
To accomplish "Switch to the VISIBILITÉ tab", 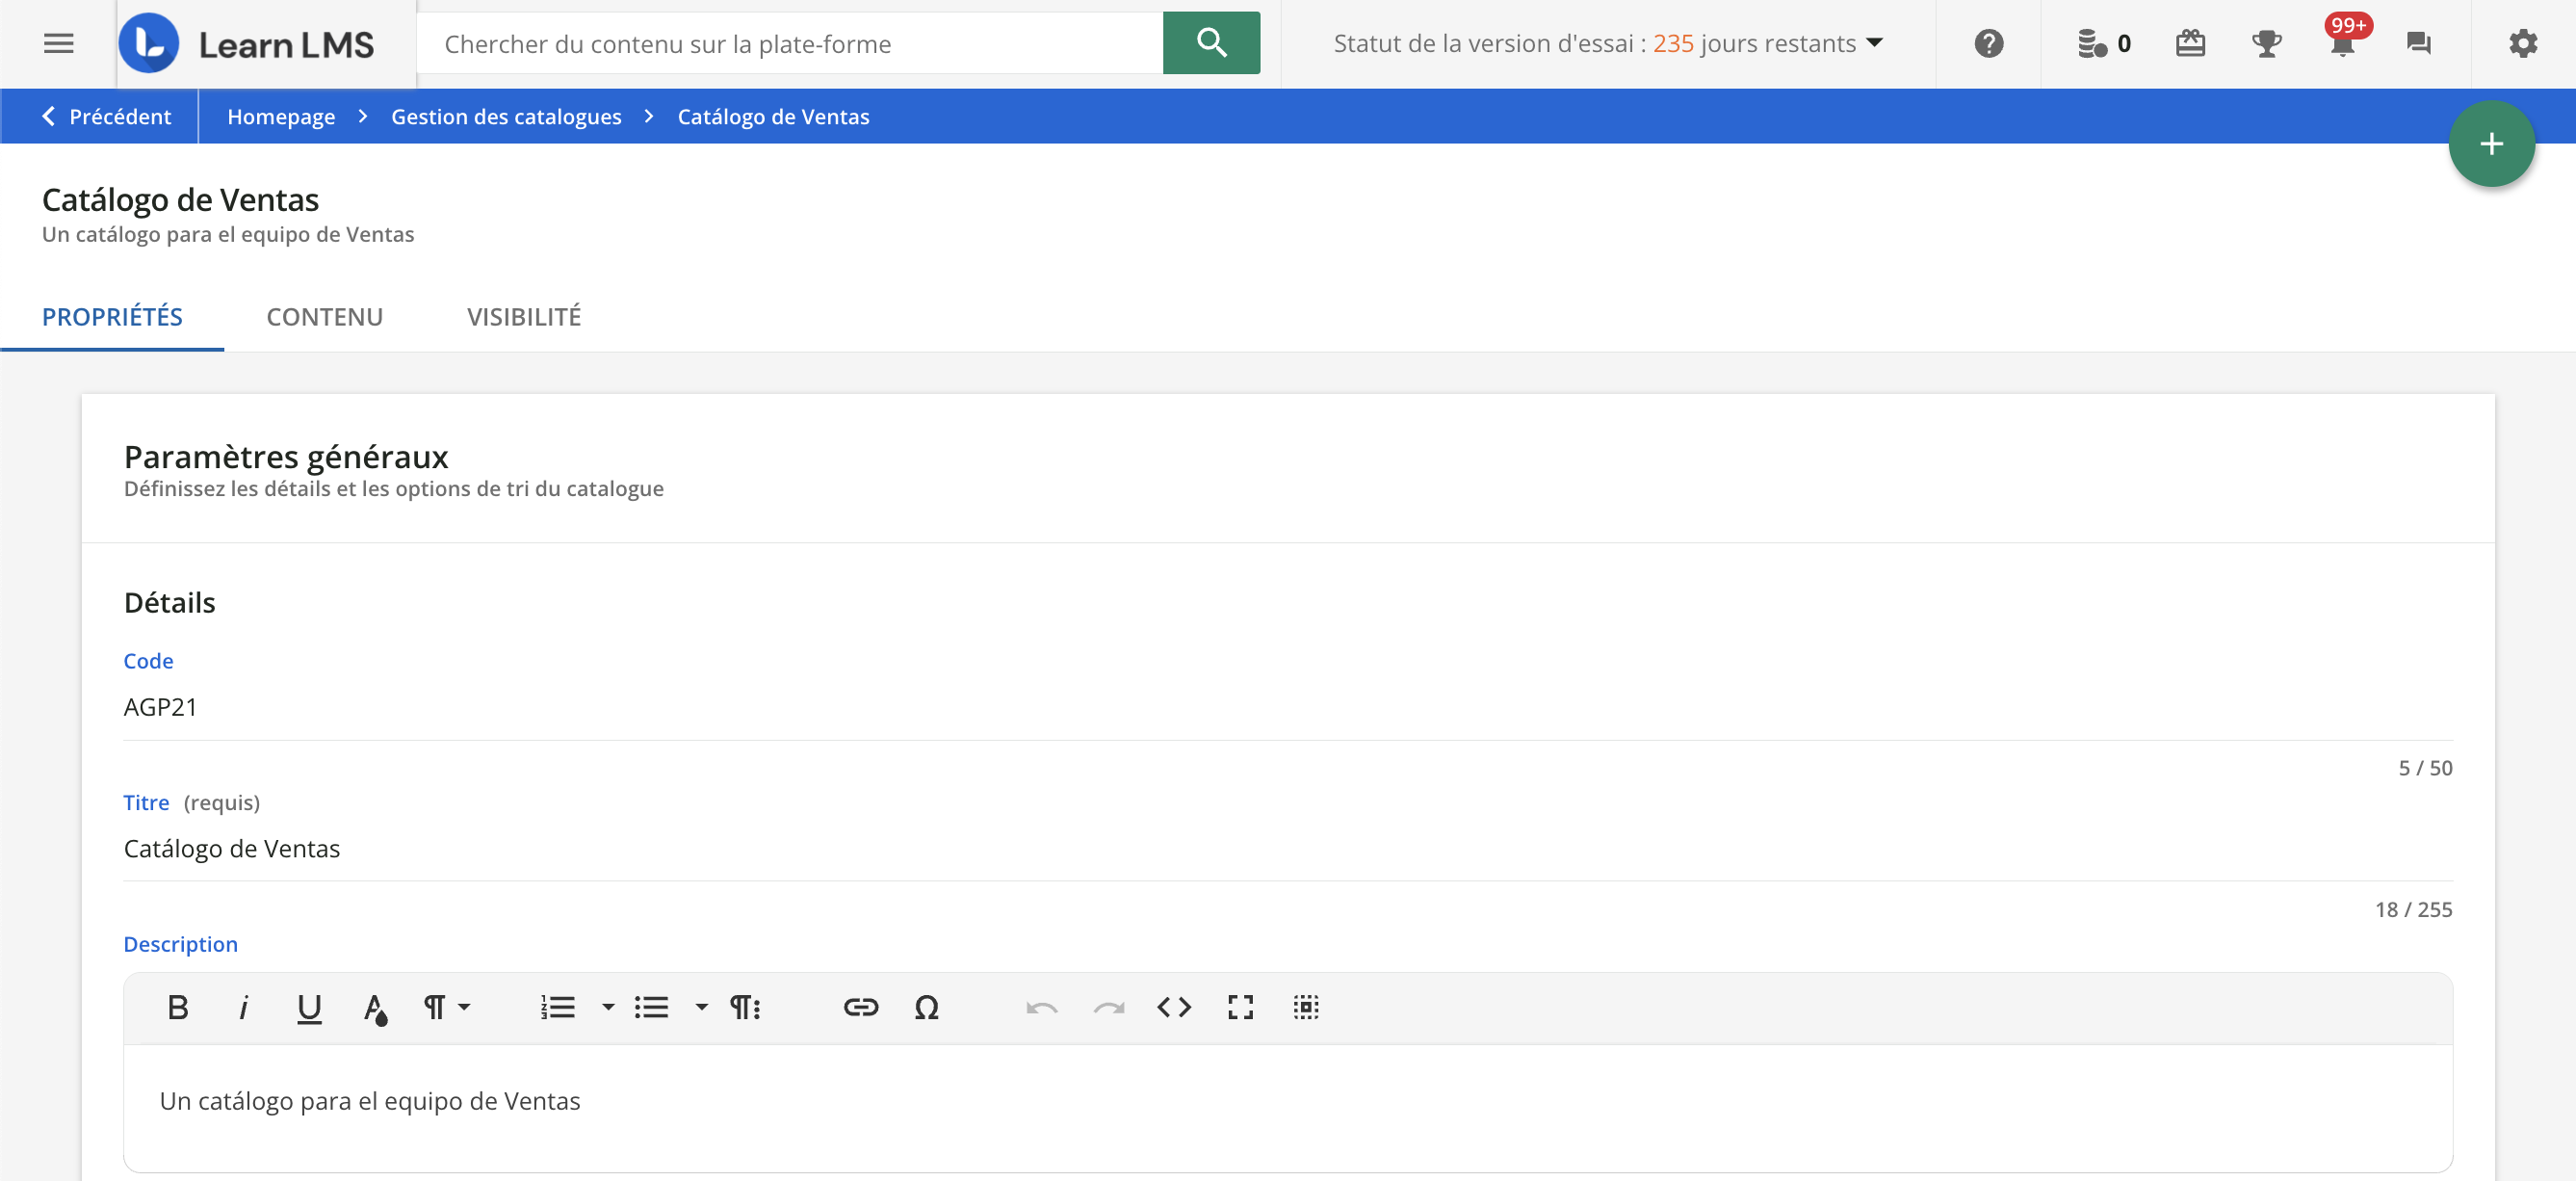I will coord(523,317).
